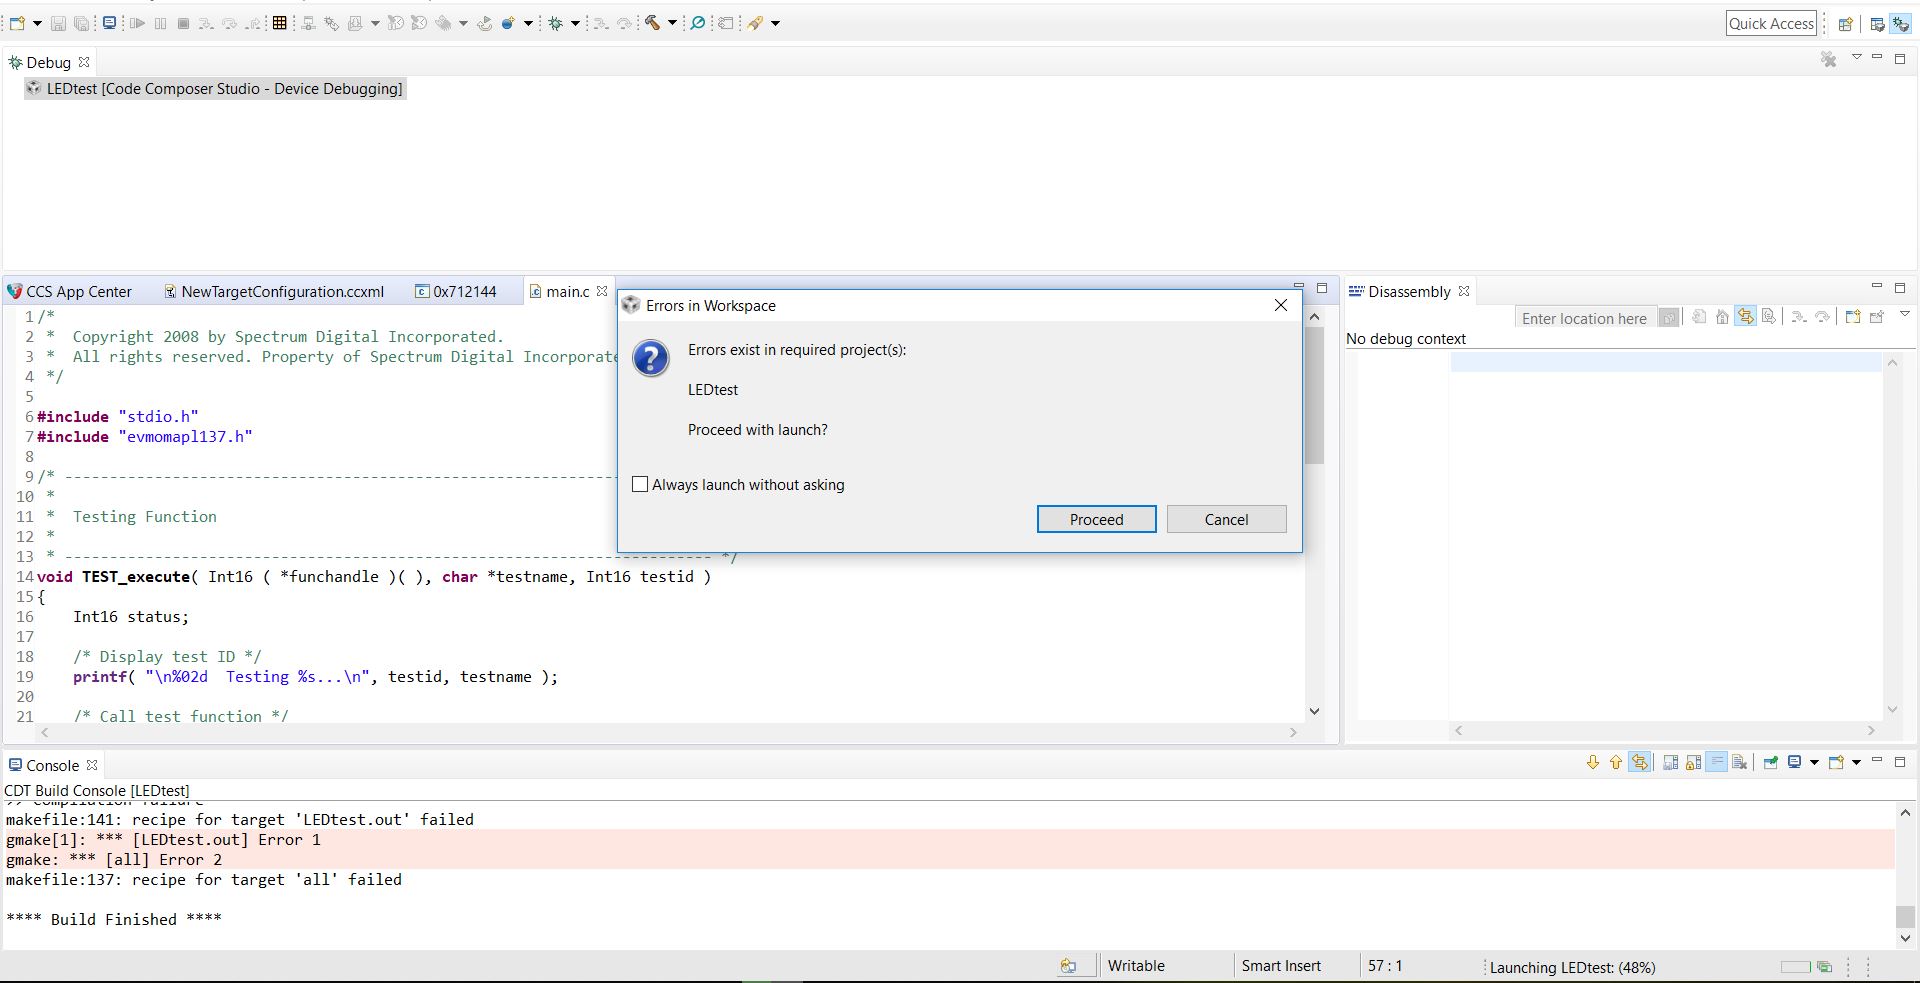The width and height of the screenshot is (1920, 983).
Task: Click the Terminate stop icon
Action: (x=183, y=23)
